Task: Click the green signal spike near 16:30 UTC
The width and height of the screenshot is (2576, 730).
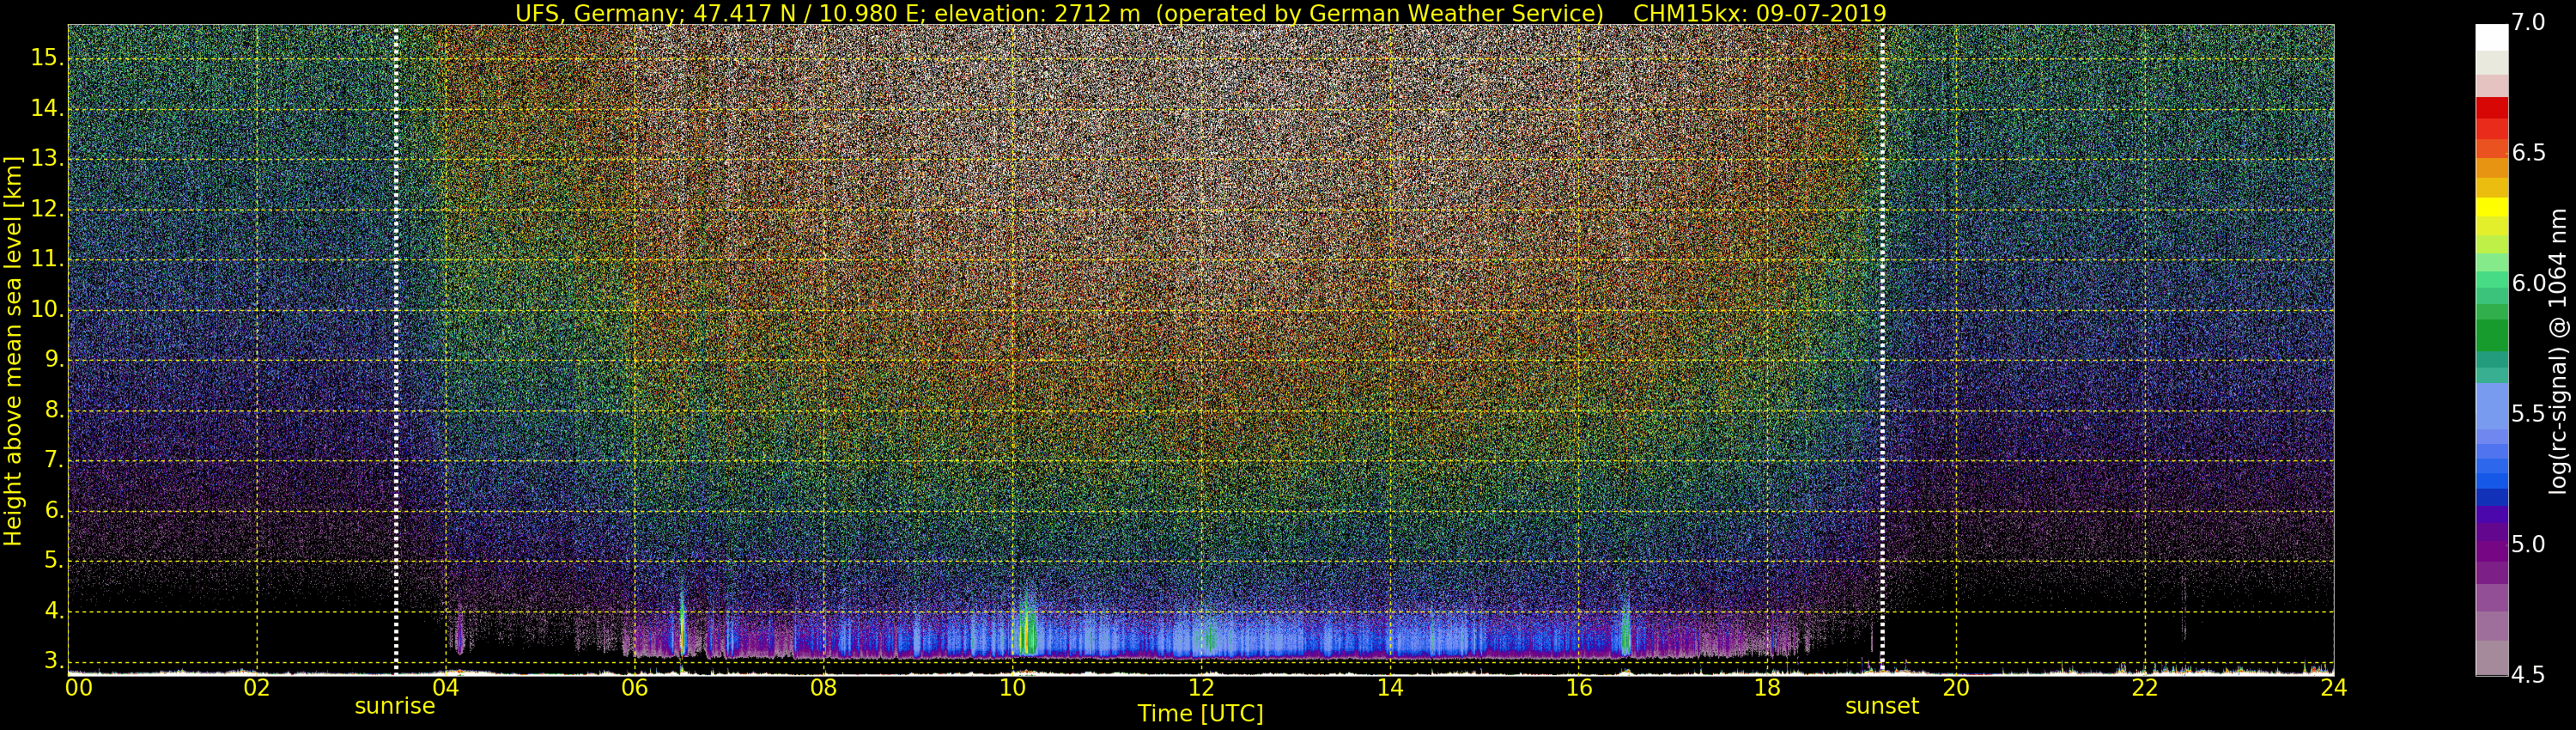Action: [x=1625, y=630]
